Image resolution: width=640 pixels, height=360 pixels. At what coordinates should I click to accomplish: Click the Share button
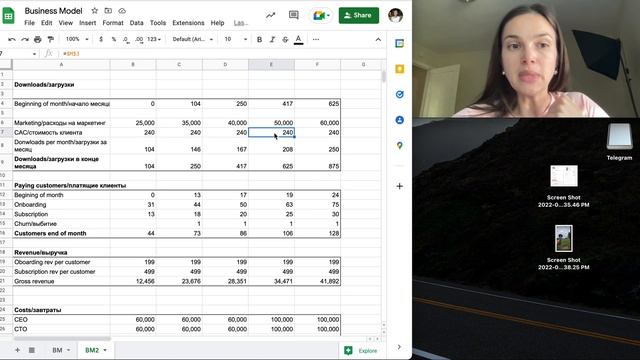358,16
